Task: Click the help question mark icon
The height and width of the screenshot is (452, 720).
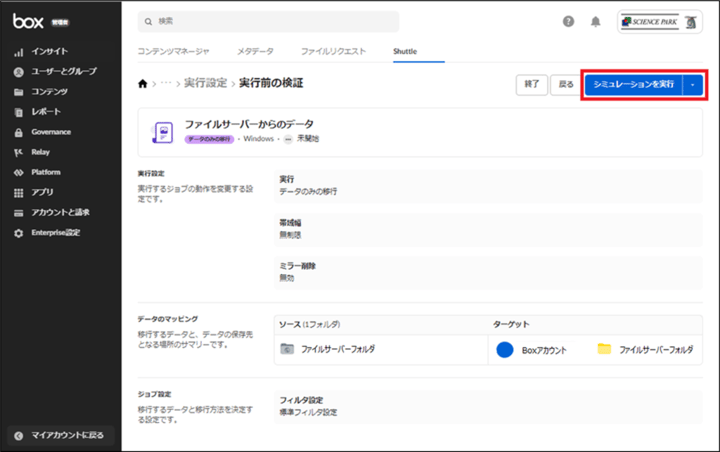Action: tap(569, 21)
